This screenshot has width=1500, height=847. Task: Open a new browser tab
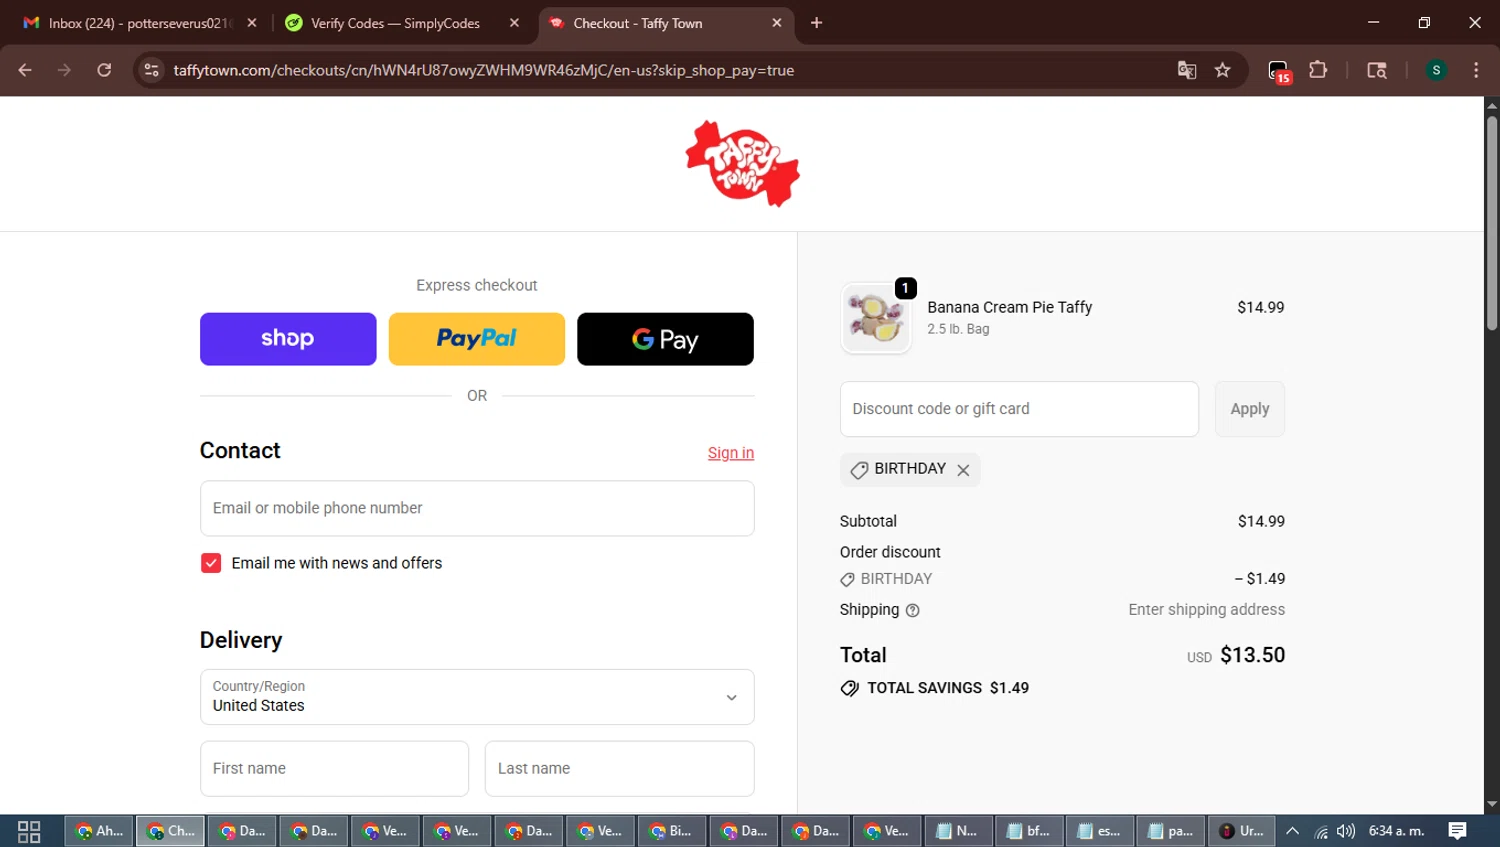coord(816,23)
